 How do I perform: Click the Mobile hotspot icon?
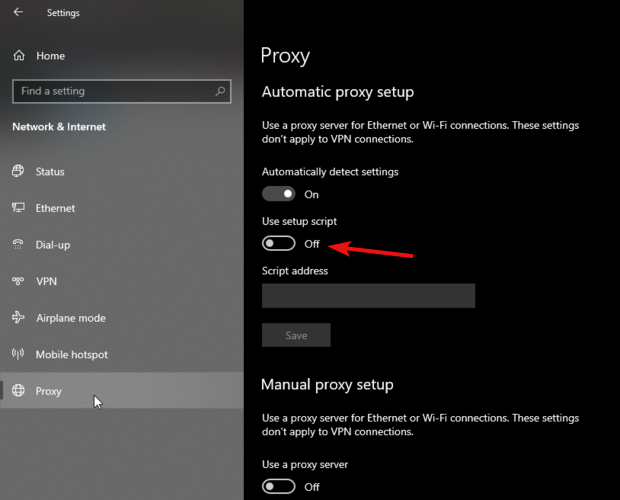point(18,354)
